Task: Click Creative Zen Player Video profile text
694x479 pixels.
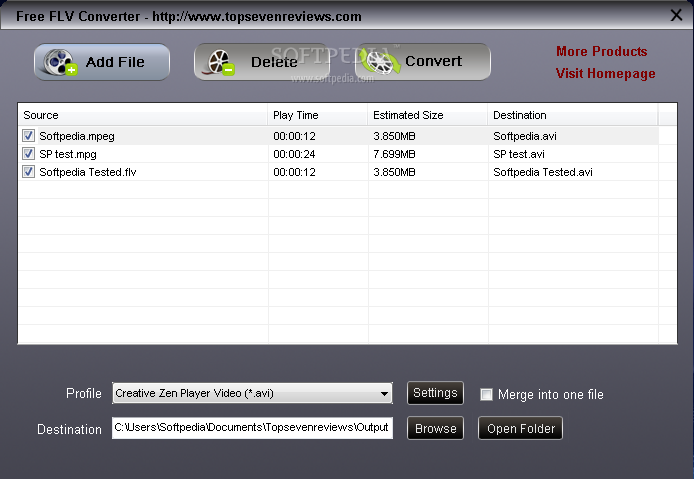Action: pyautogui.click(x=194, y=393)
